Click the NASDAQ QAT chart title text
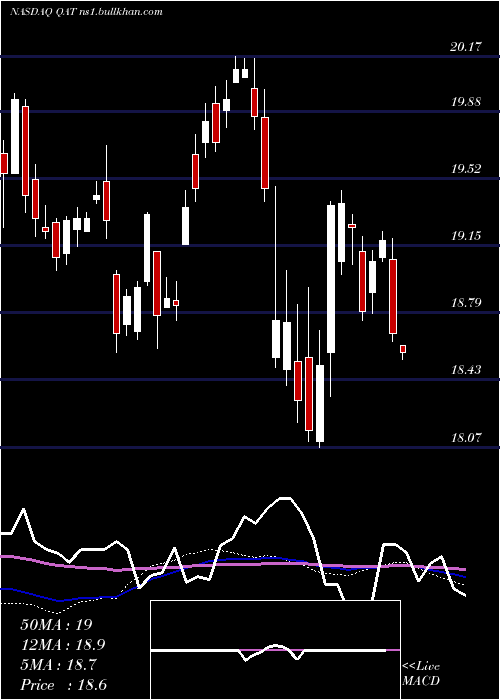 click(x=86, y=12)
